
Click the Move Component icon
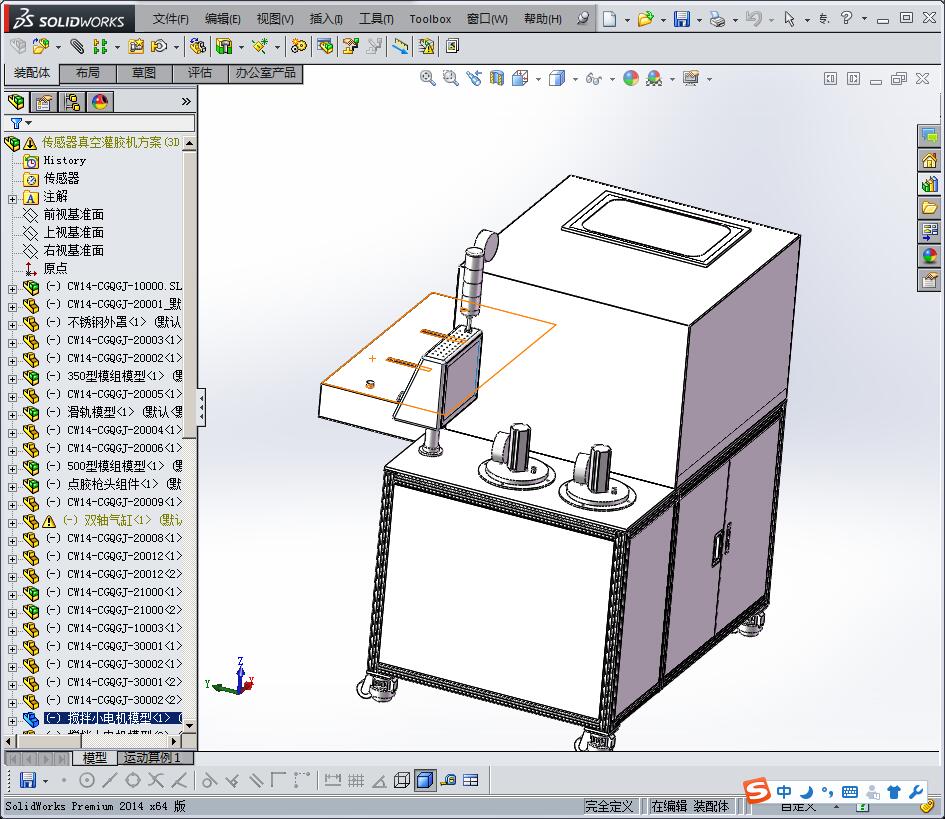[x=160, y=46]
